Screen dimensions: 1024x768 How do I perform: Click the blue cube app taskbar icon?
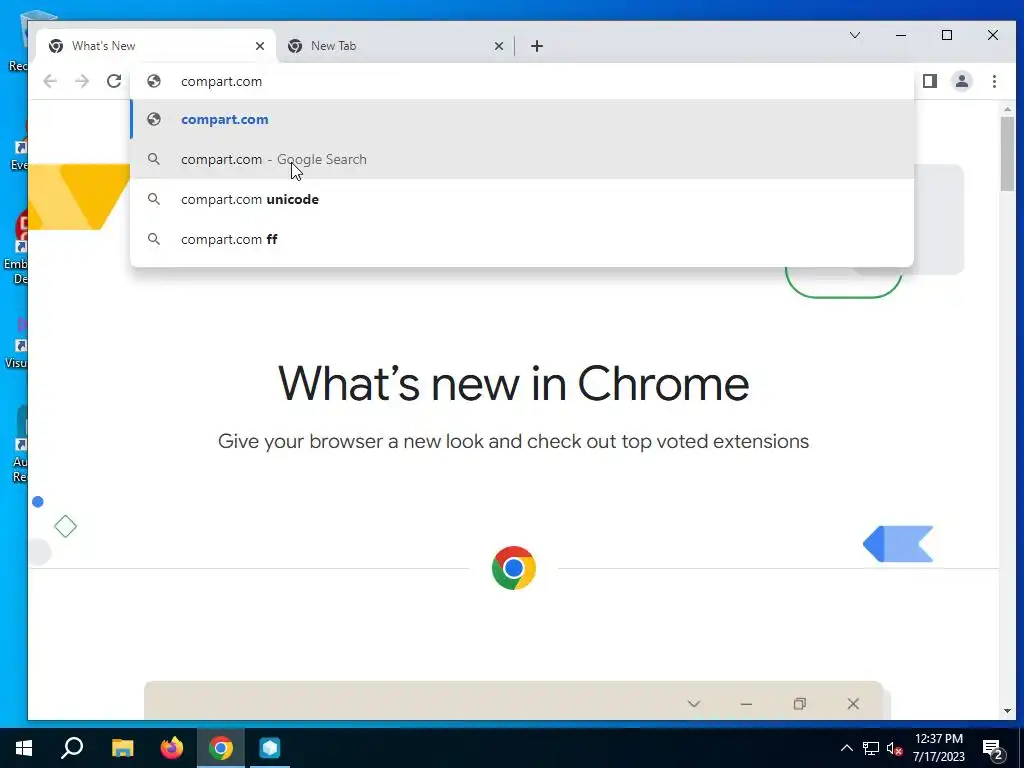(270, 748)
